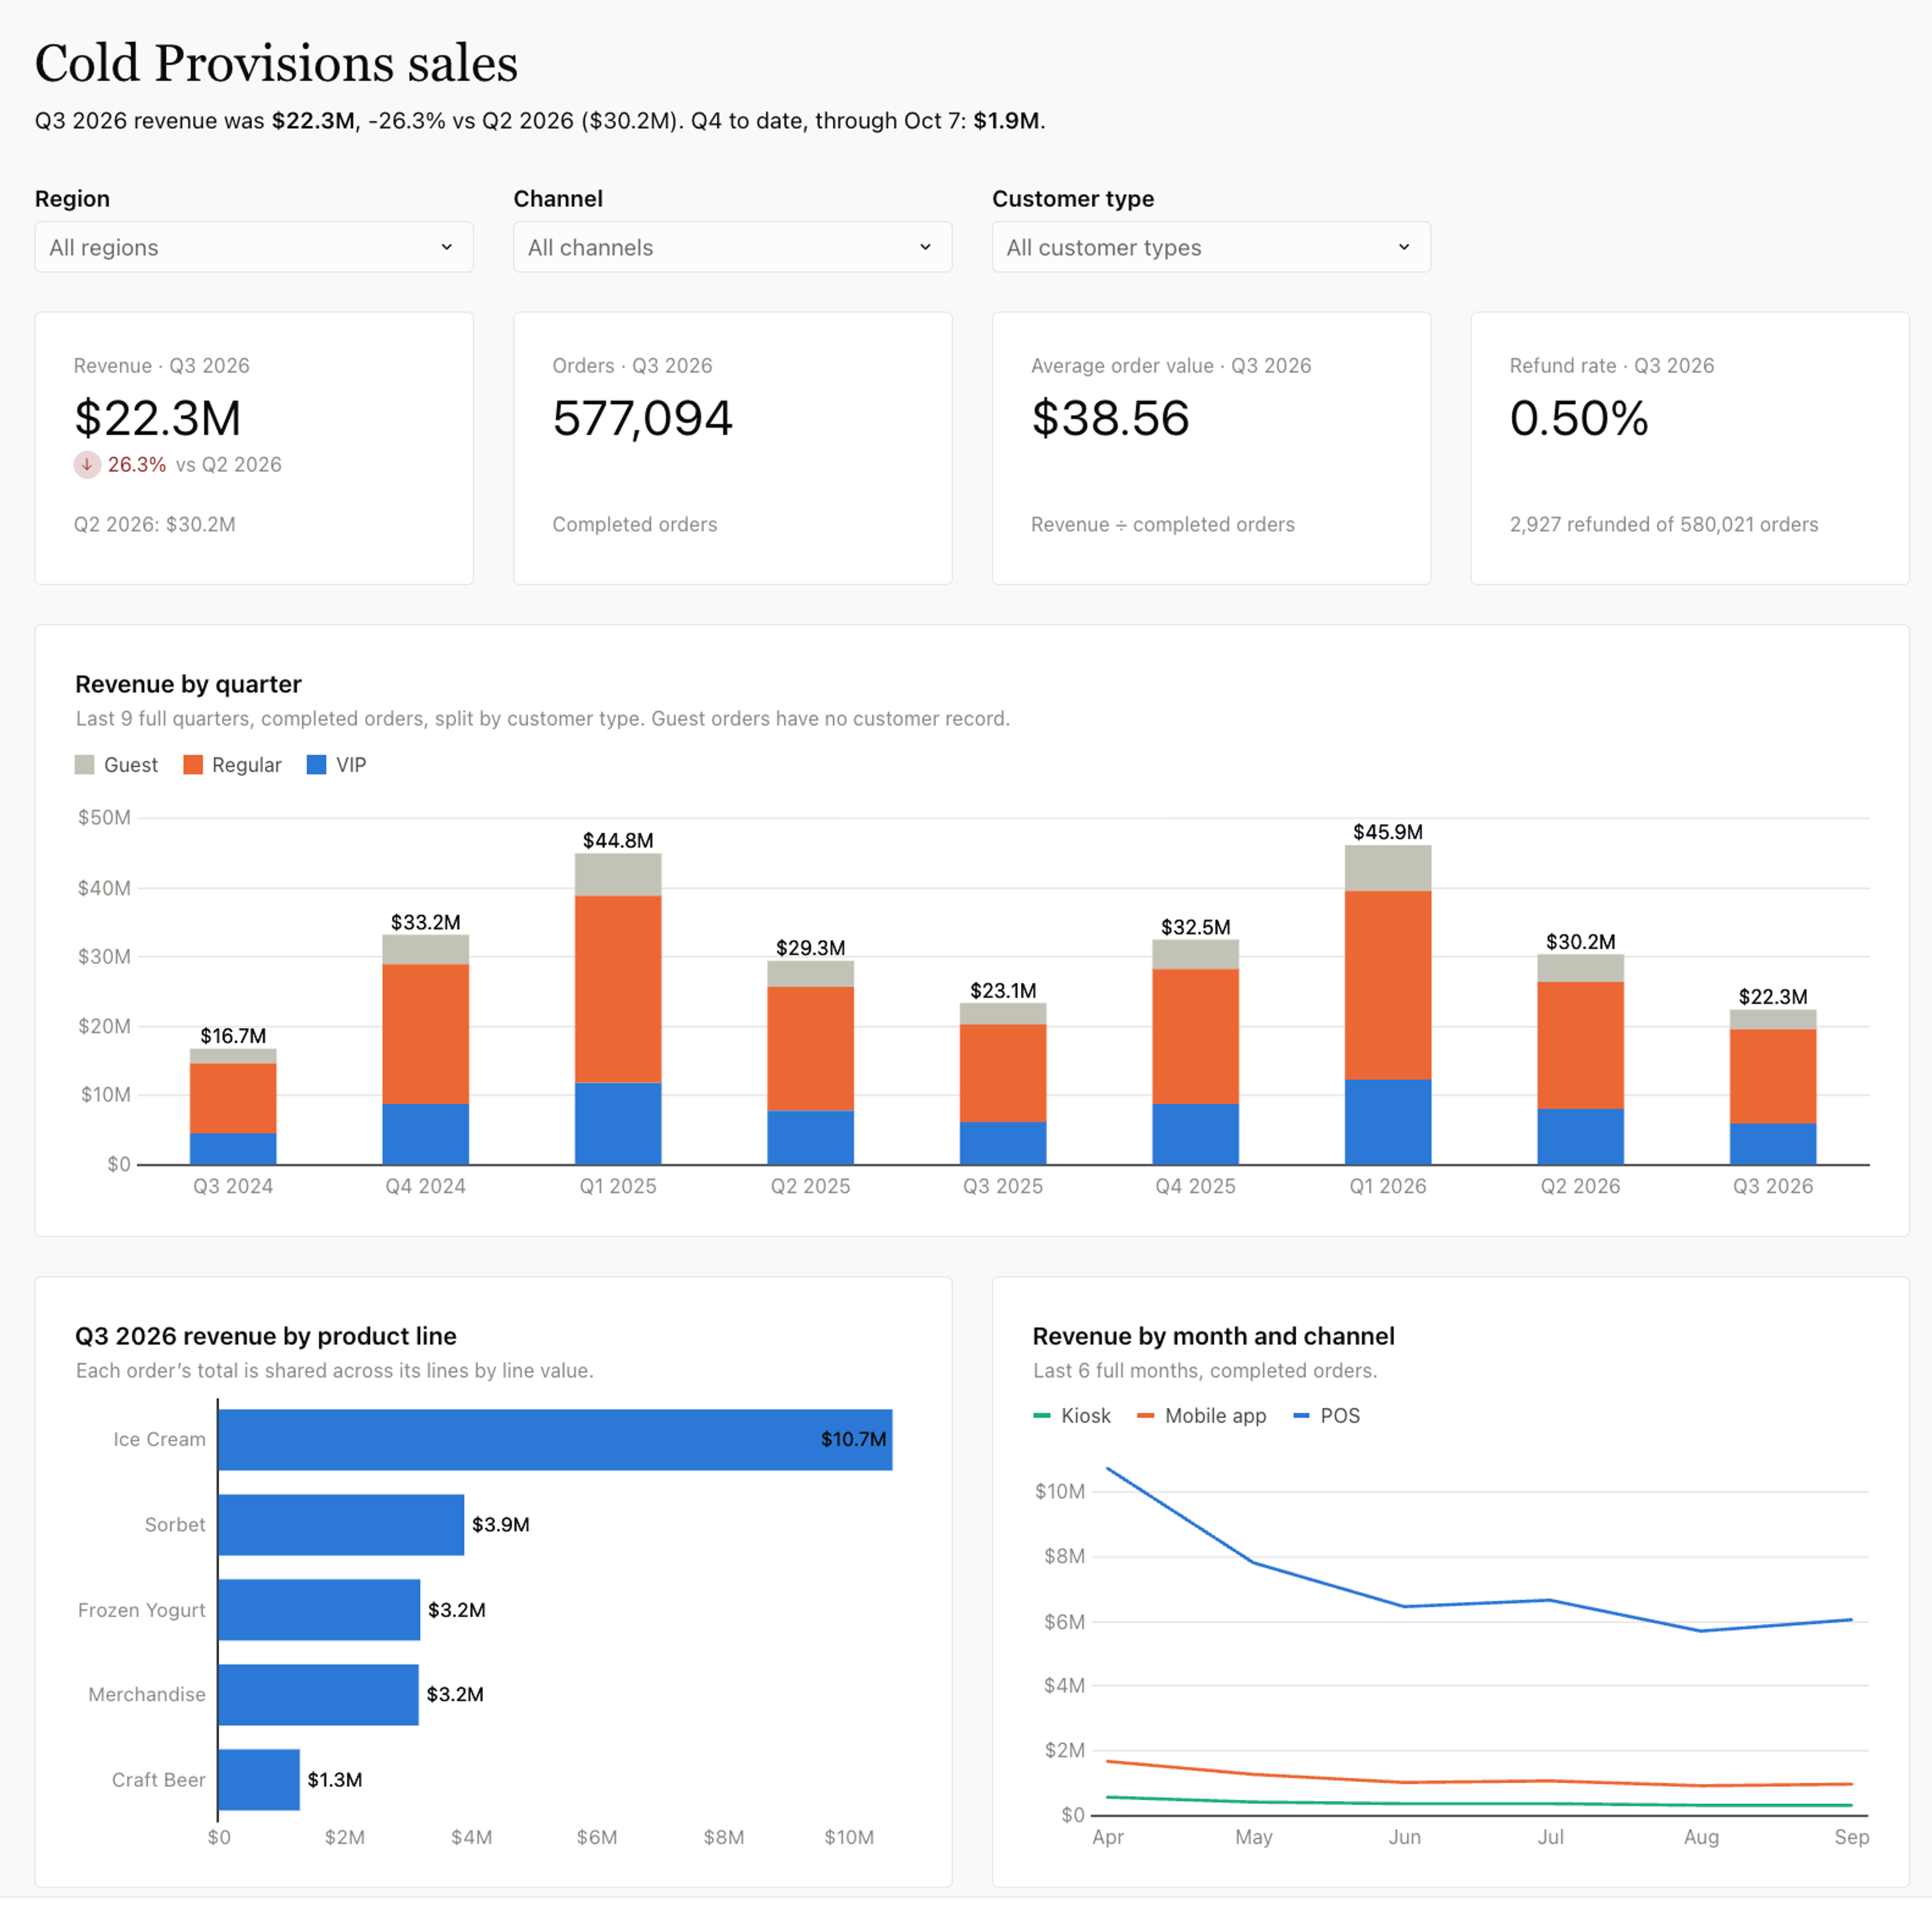Click the Mobile app orange legend marker
This screenshot has width=1932, height=1907.
(1146, 1416)
